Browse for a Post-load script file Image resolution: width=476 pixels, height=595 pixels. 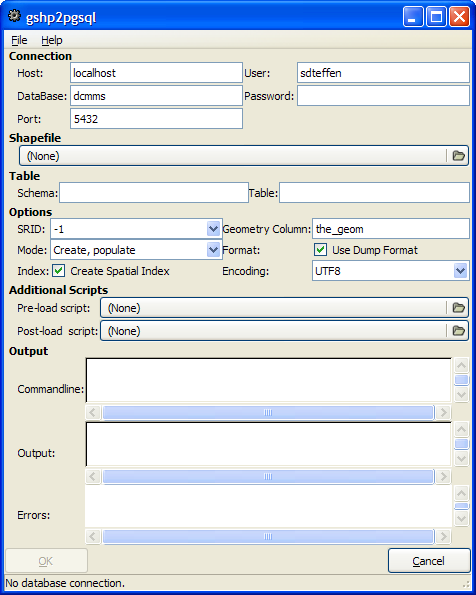(458, 331)
